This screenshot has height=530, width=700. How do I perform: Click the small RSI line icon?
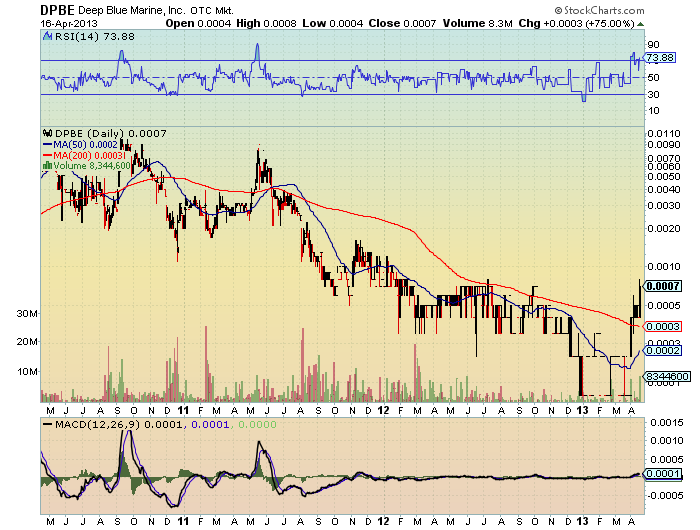click(48, 36)
